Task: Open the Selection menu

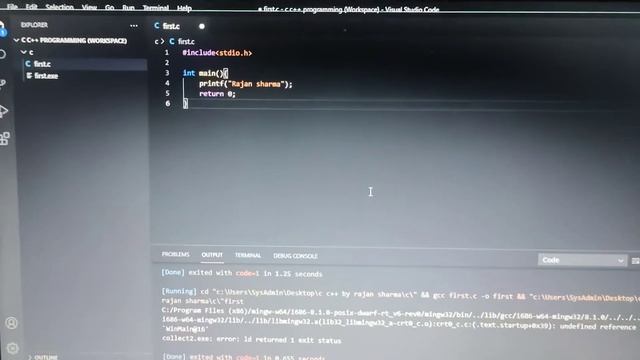Action: [x=60, y=7]
